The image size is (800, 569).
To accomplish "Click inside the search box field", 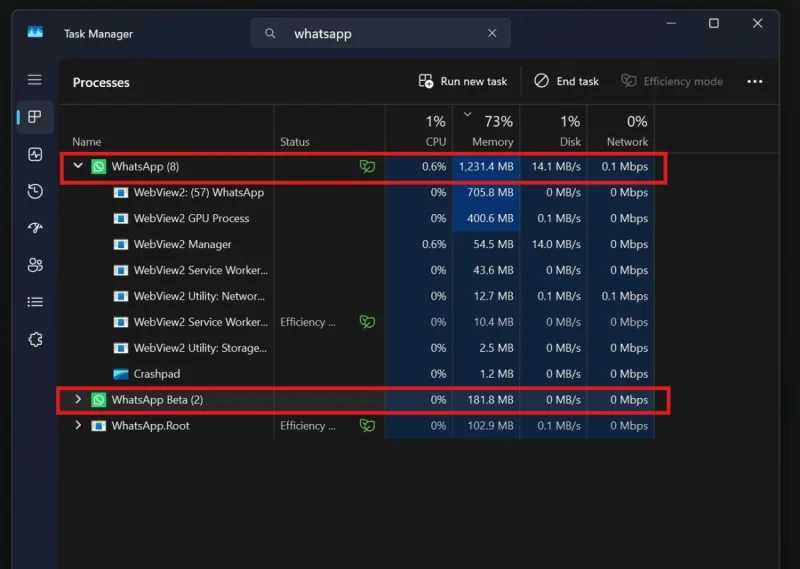I will pos(380,33).
